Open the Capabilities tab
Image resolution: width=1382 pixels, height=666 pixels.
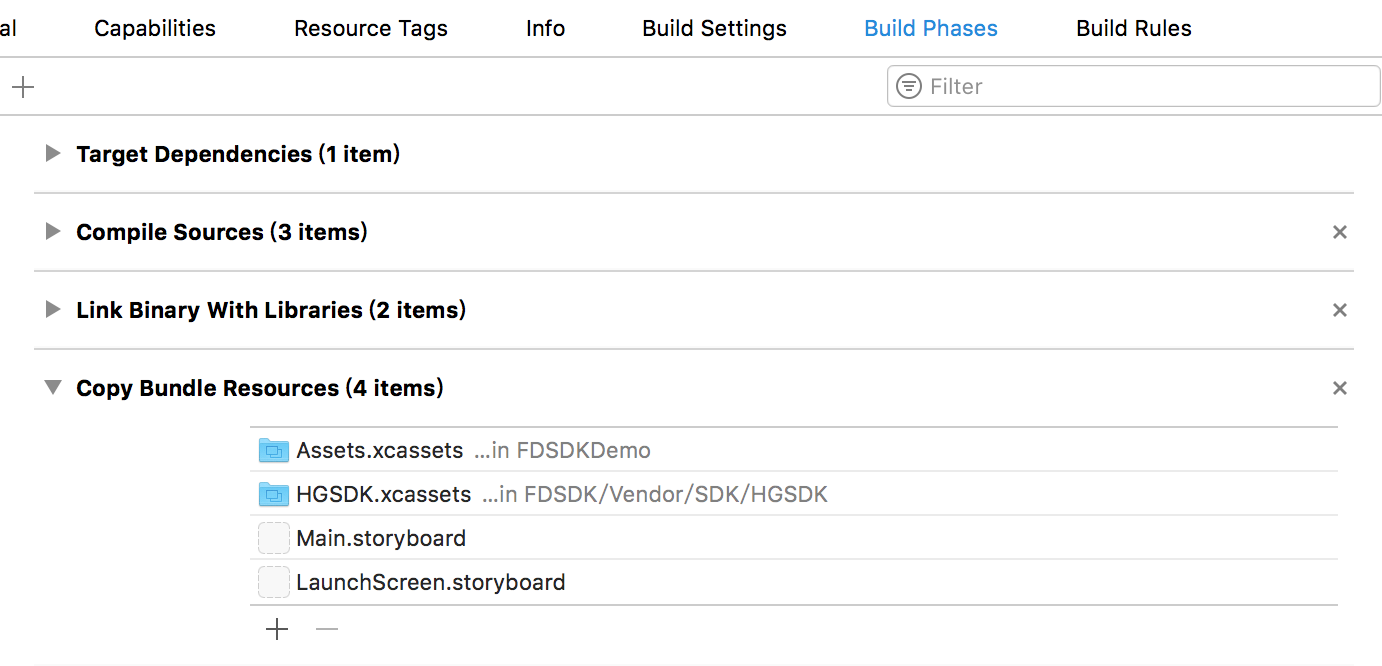pos(155,28)
